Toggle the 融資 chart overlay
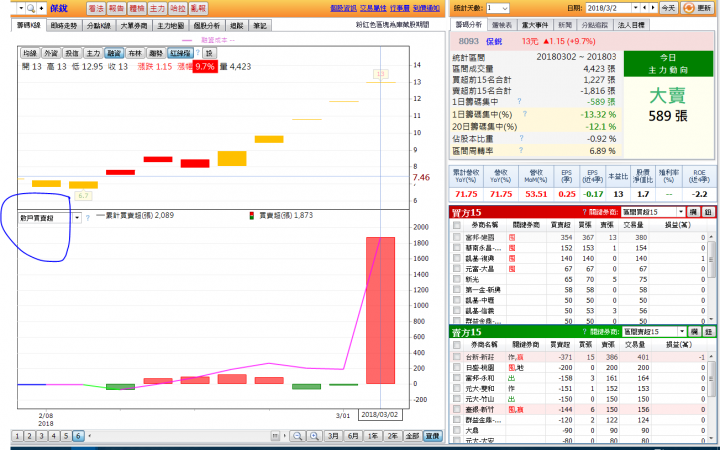 pyautogui.click(x=114, y=53)
